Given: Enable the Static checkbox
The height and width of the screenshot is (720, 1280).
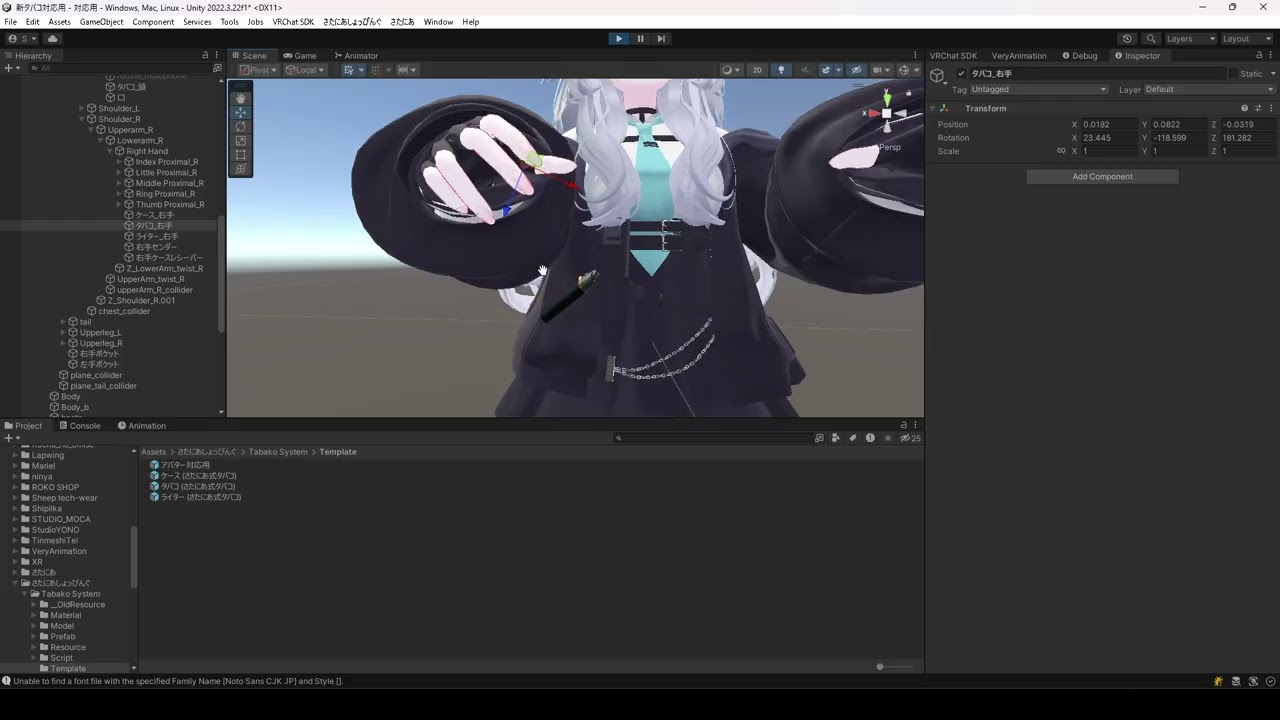Looking at the screenshot, I should click(x=1233, y=74).
